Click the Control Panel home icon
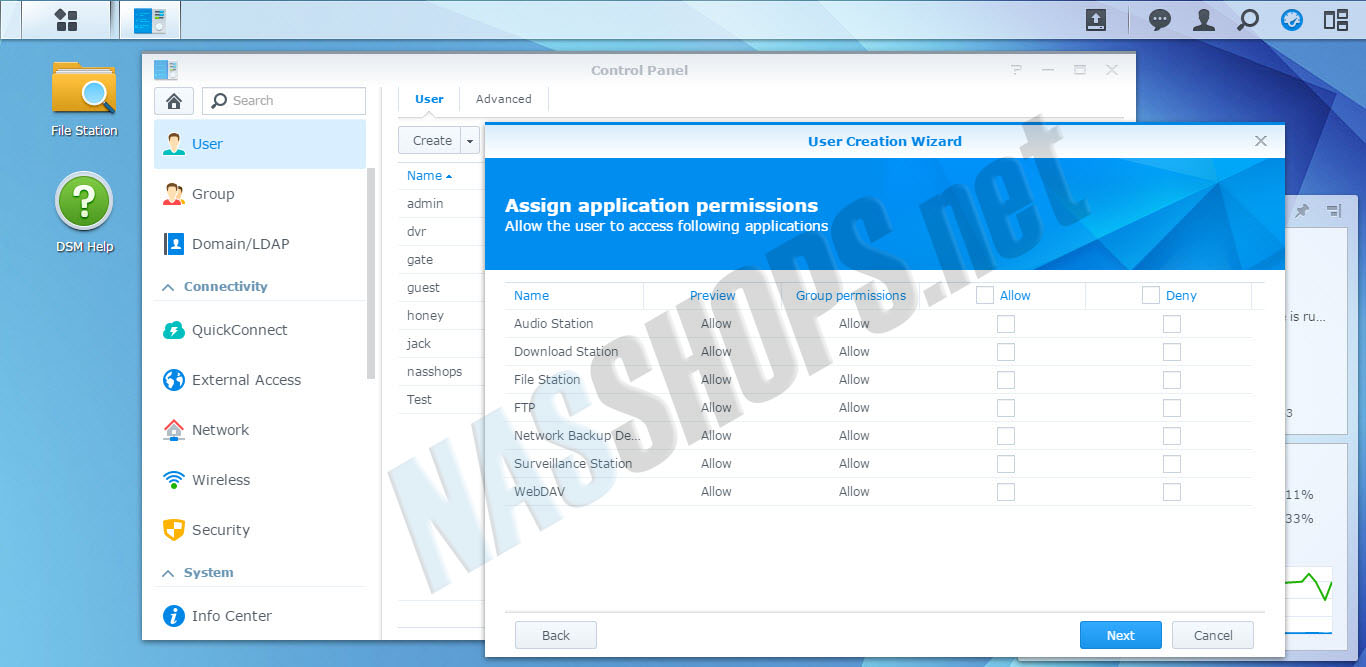Screen dimensions: 1366x667 coord(174,101)
